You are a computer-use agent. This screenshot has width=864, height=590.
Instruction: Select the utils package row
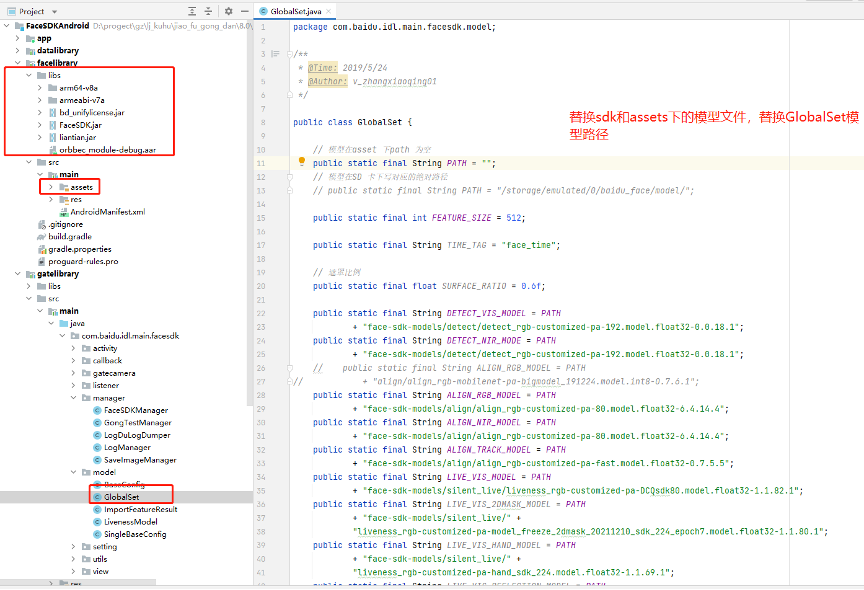point(100,559)
